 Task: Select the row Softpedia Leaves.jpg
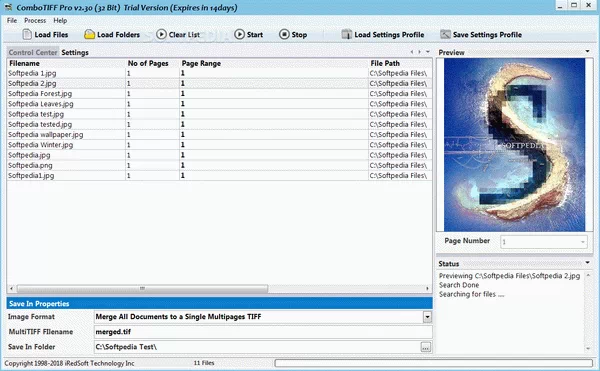(x=219, y=104)
